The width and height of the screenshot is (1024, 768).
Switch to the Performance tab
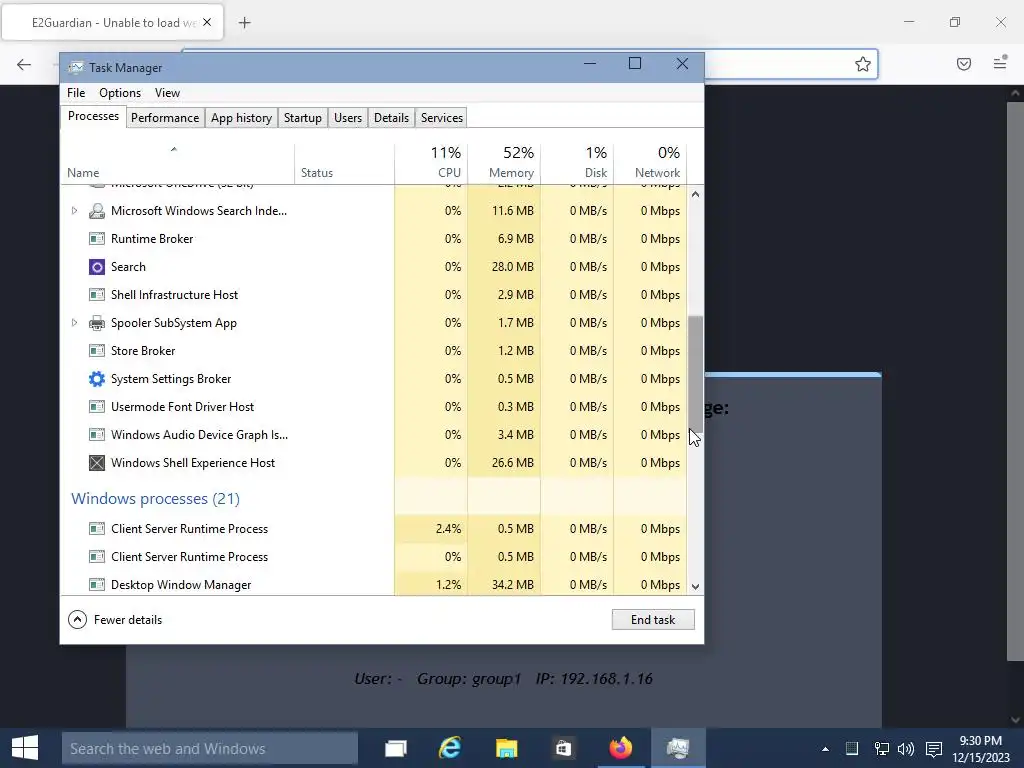tap(165, 118)
